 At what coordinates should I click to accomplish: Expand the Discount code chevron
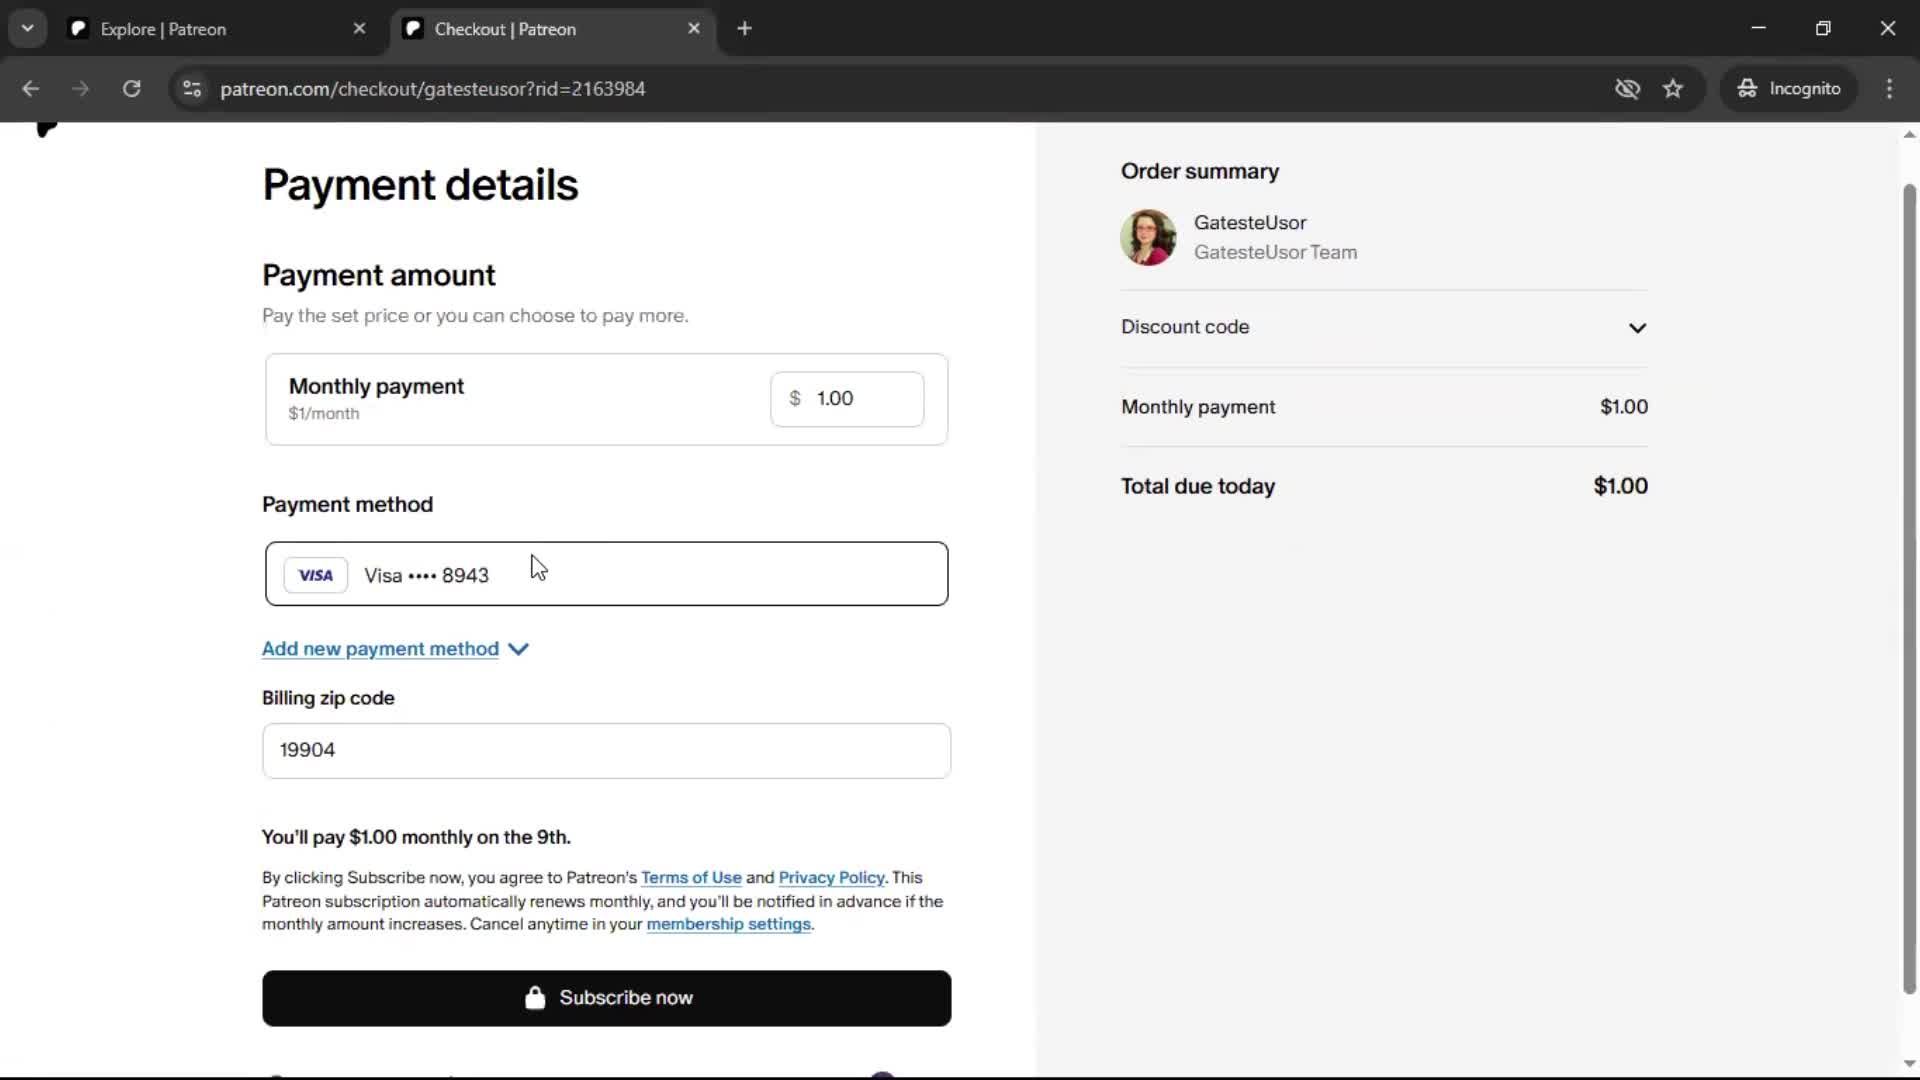(1637, 328)
